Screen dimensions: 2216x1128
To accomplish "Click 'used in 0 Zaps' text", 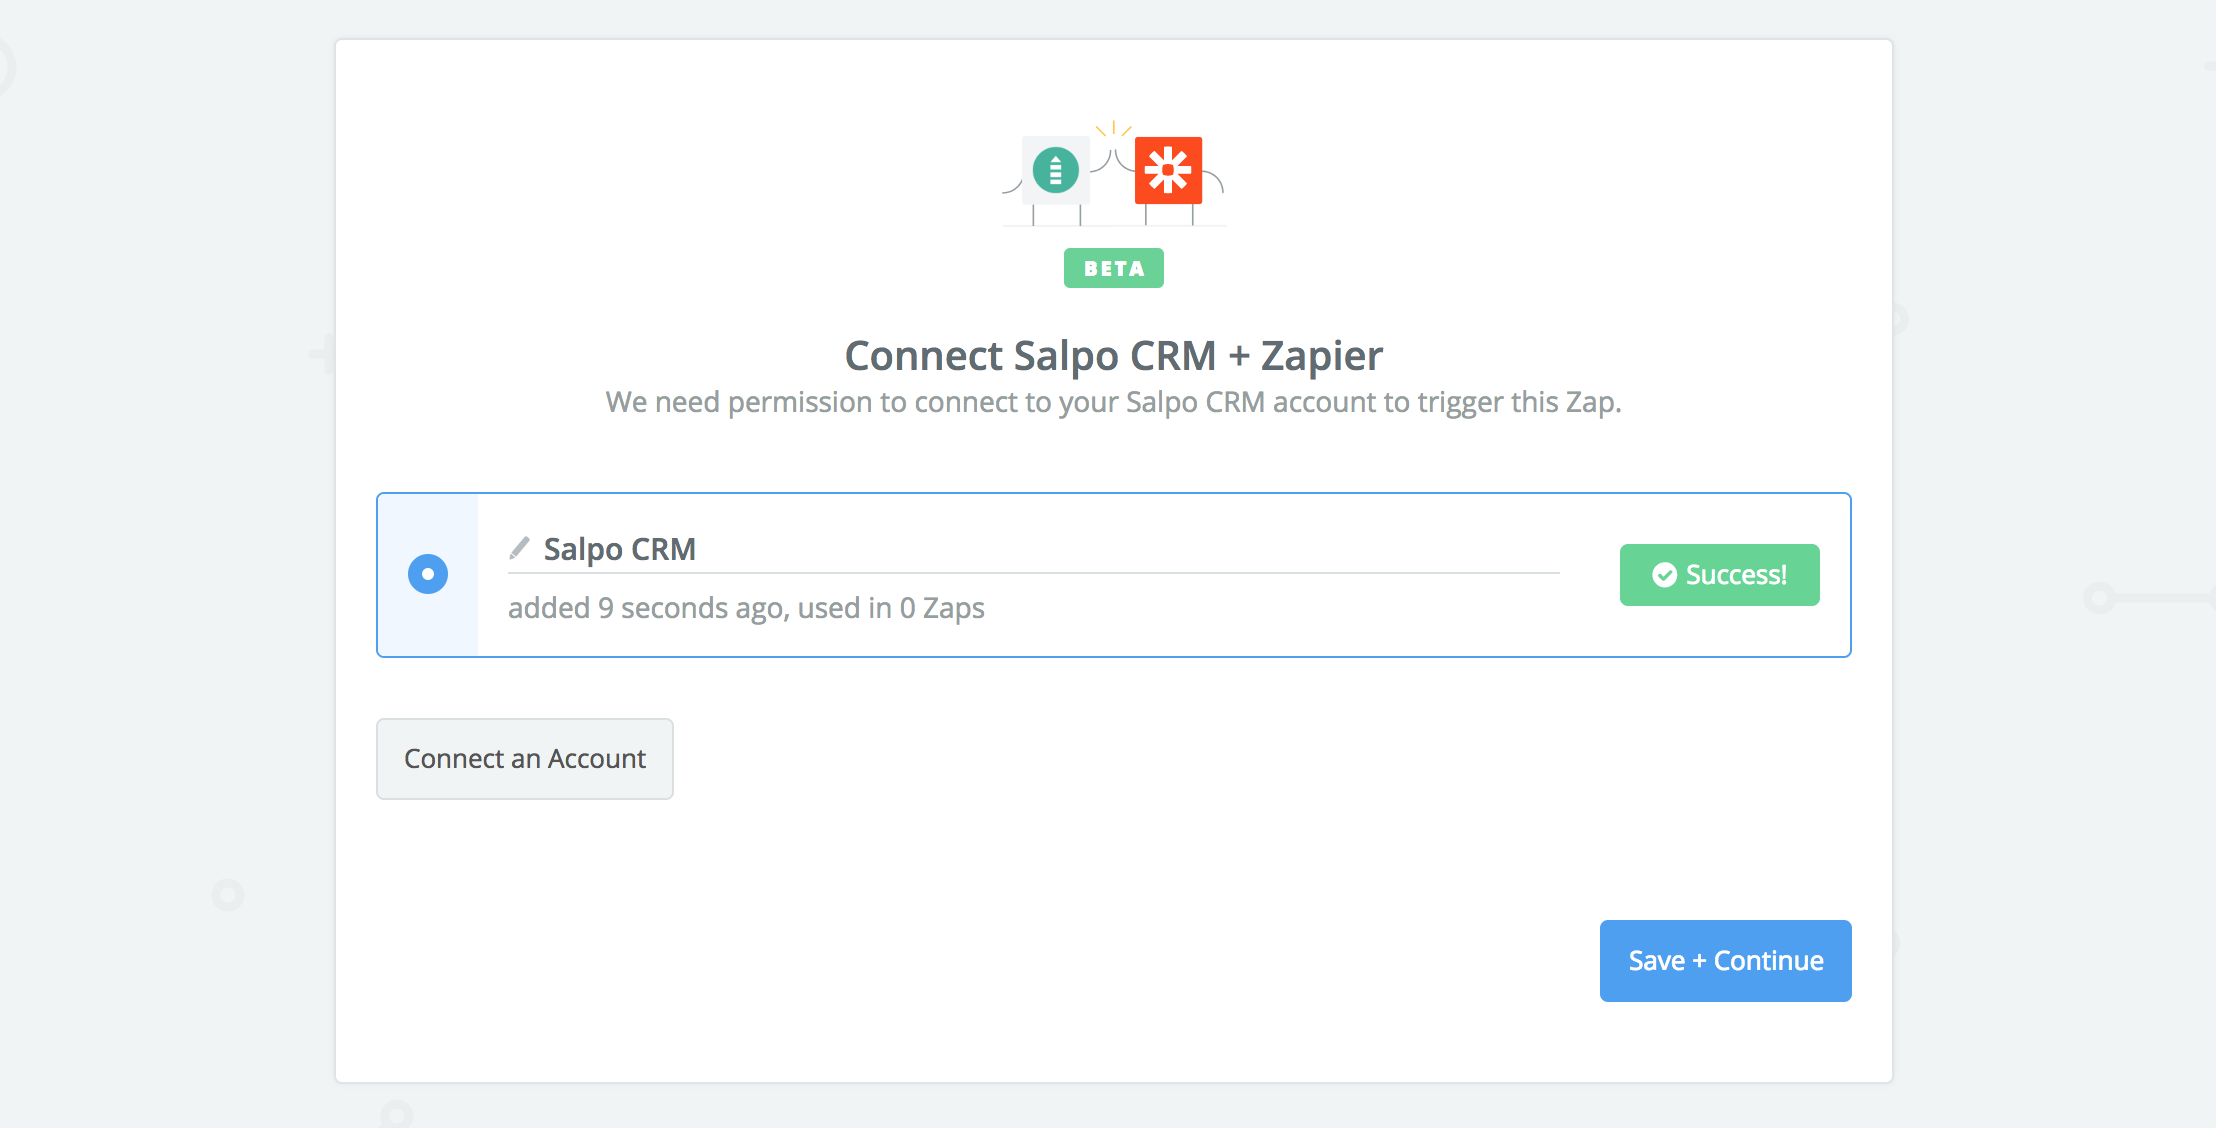I will coord(891,608).
